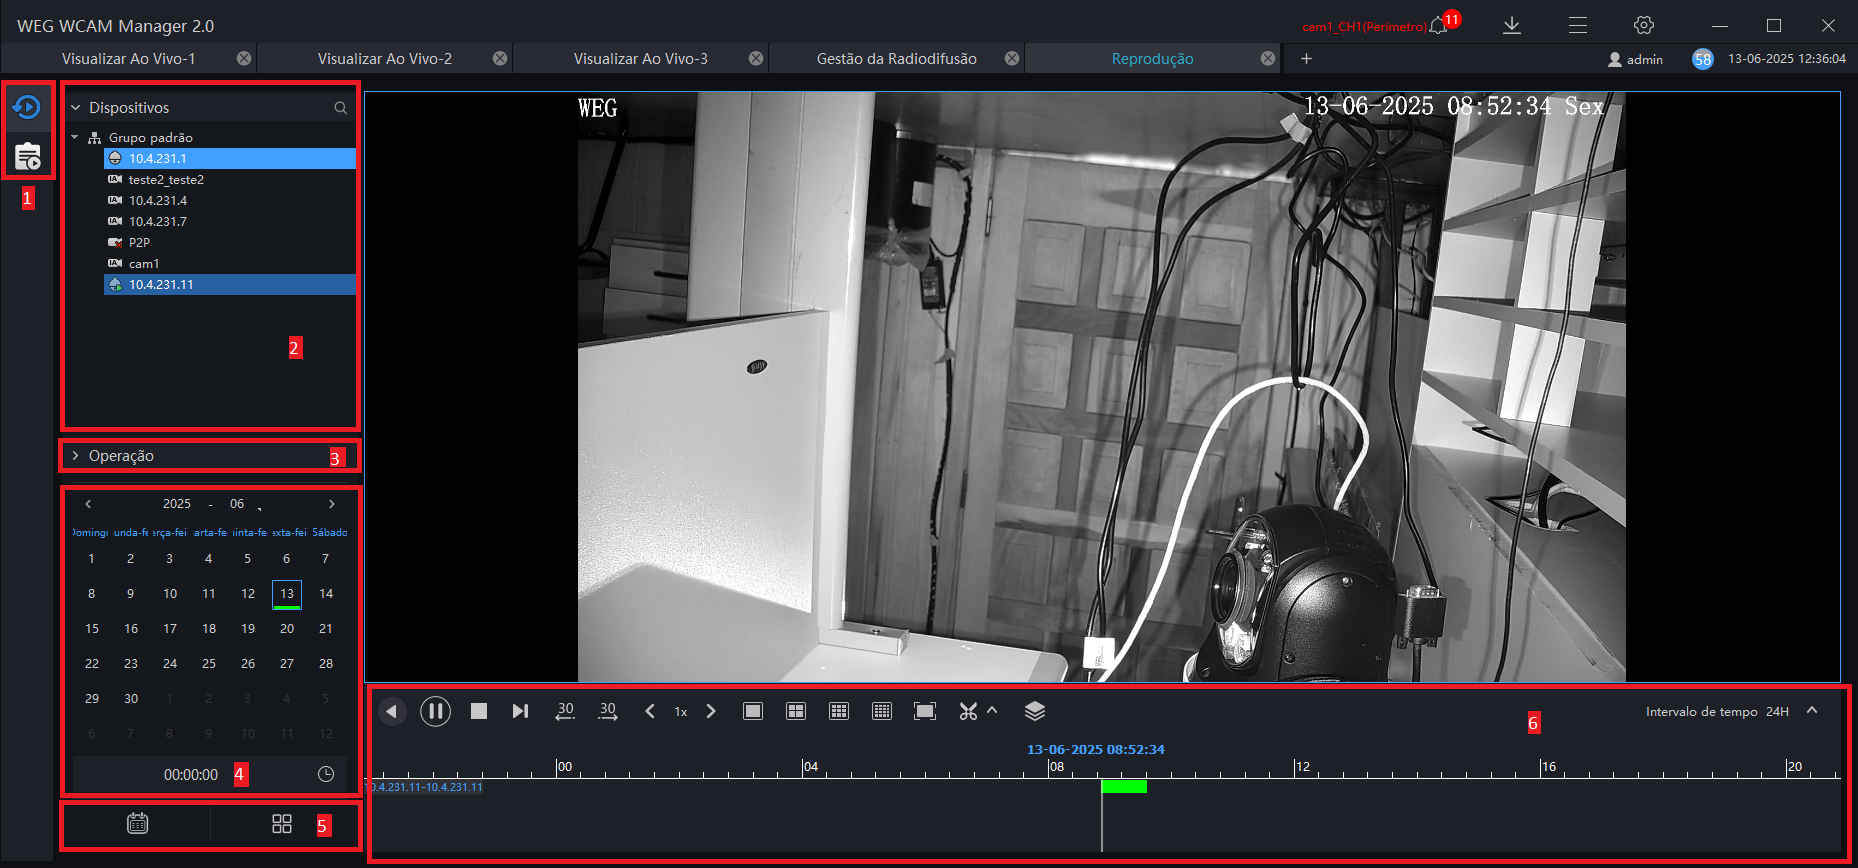Search devices with the magnifier icon

341,108
